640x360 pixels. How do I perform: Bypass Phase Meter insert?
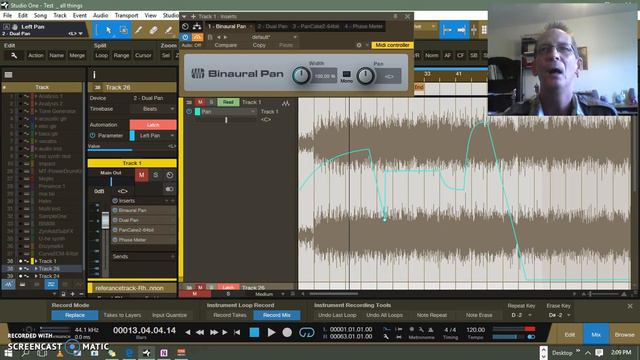click(115, 240)
